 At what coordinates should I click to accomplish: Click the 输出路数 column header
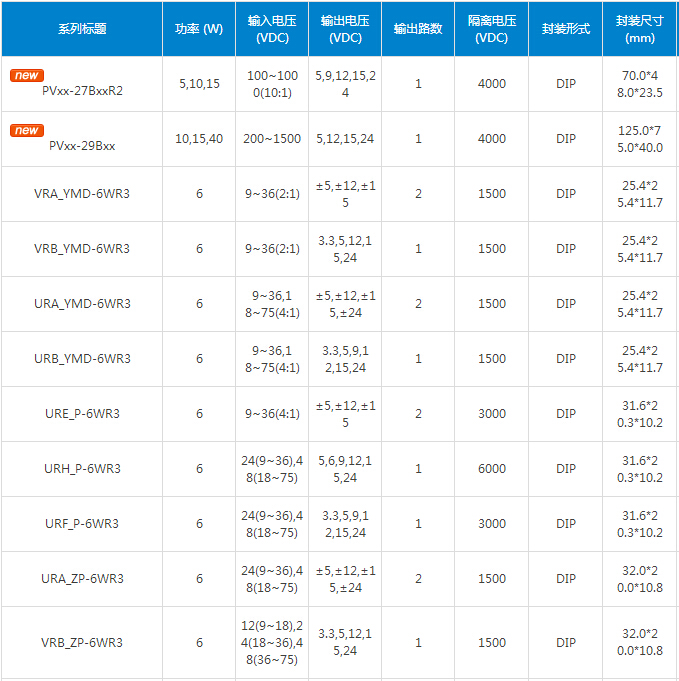[418, 29]
